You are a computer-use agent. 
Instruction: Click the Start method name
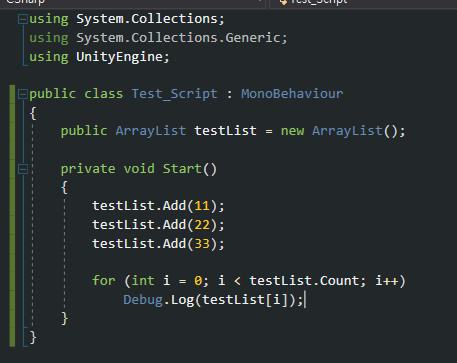[182, 169]
